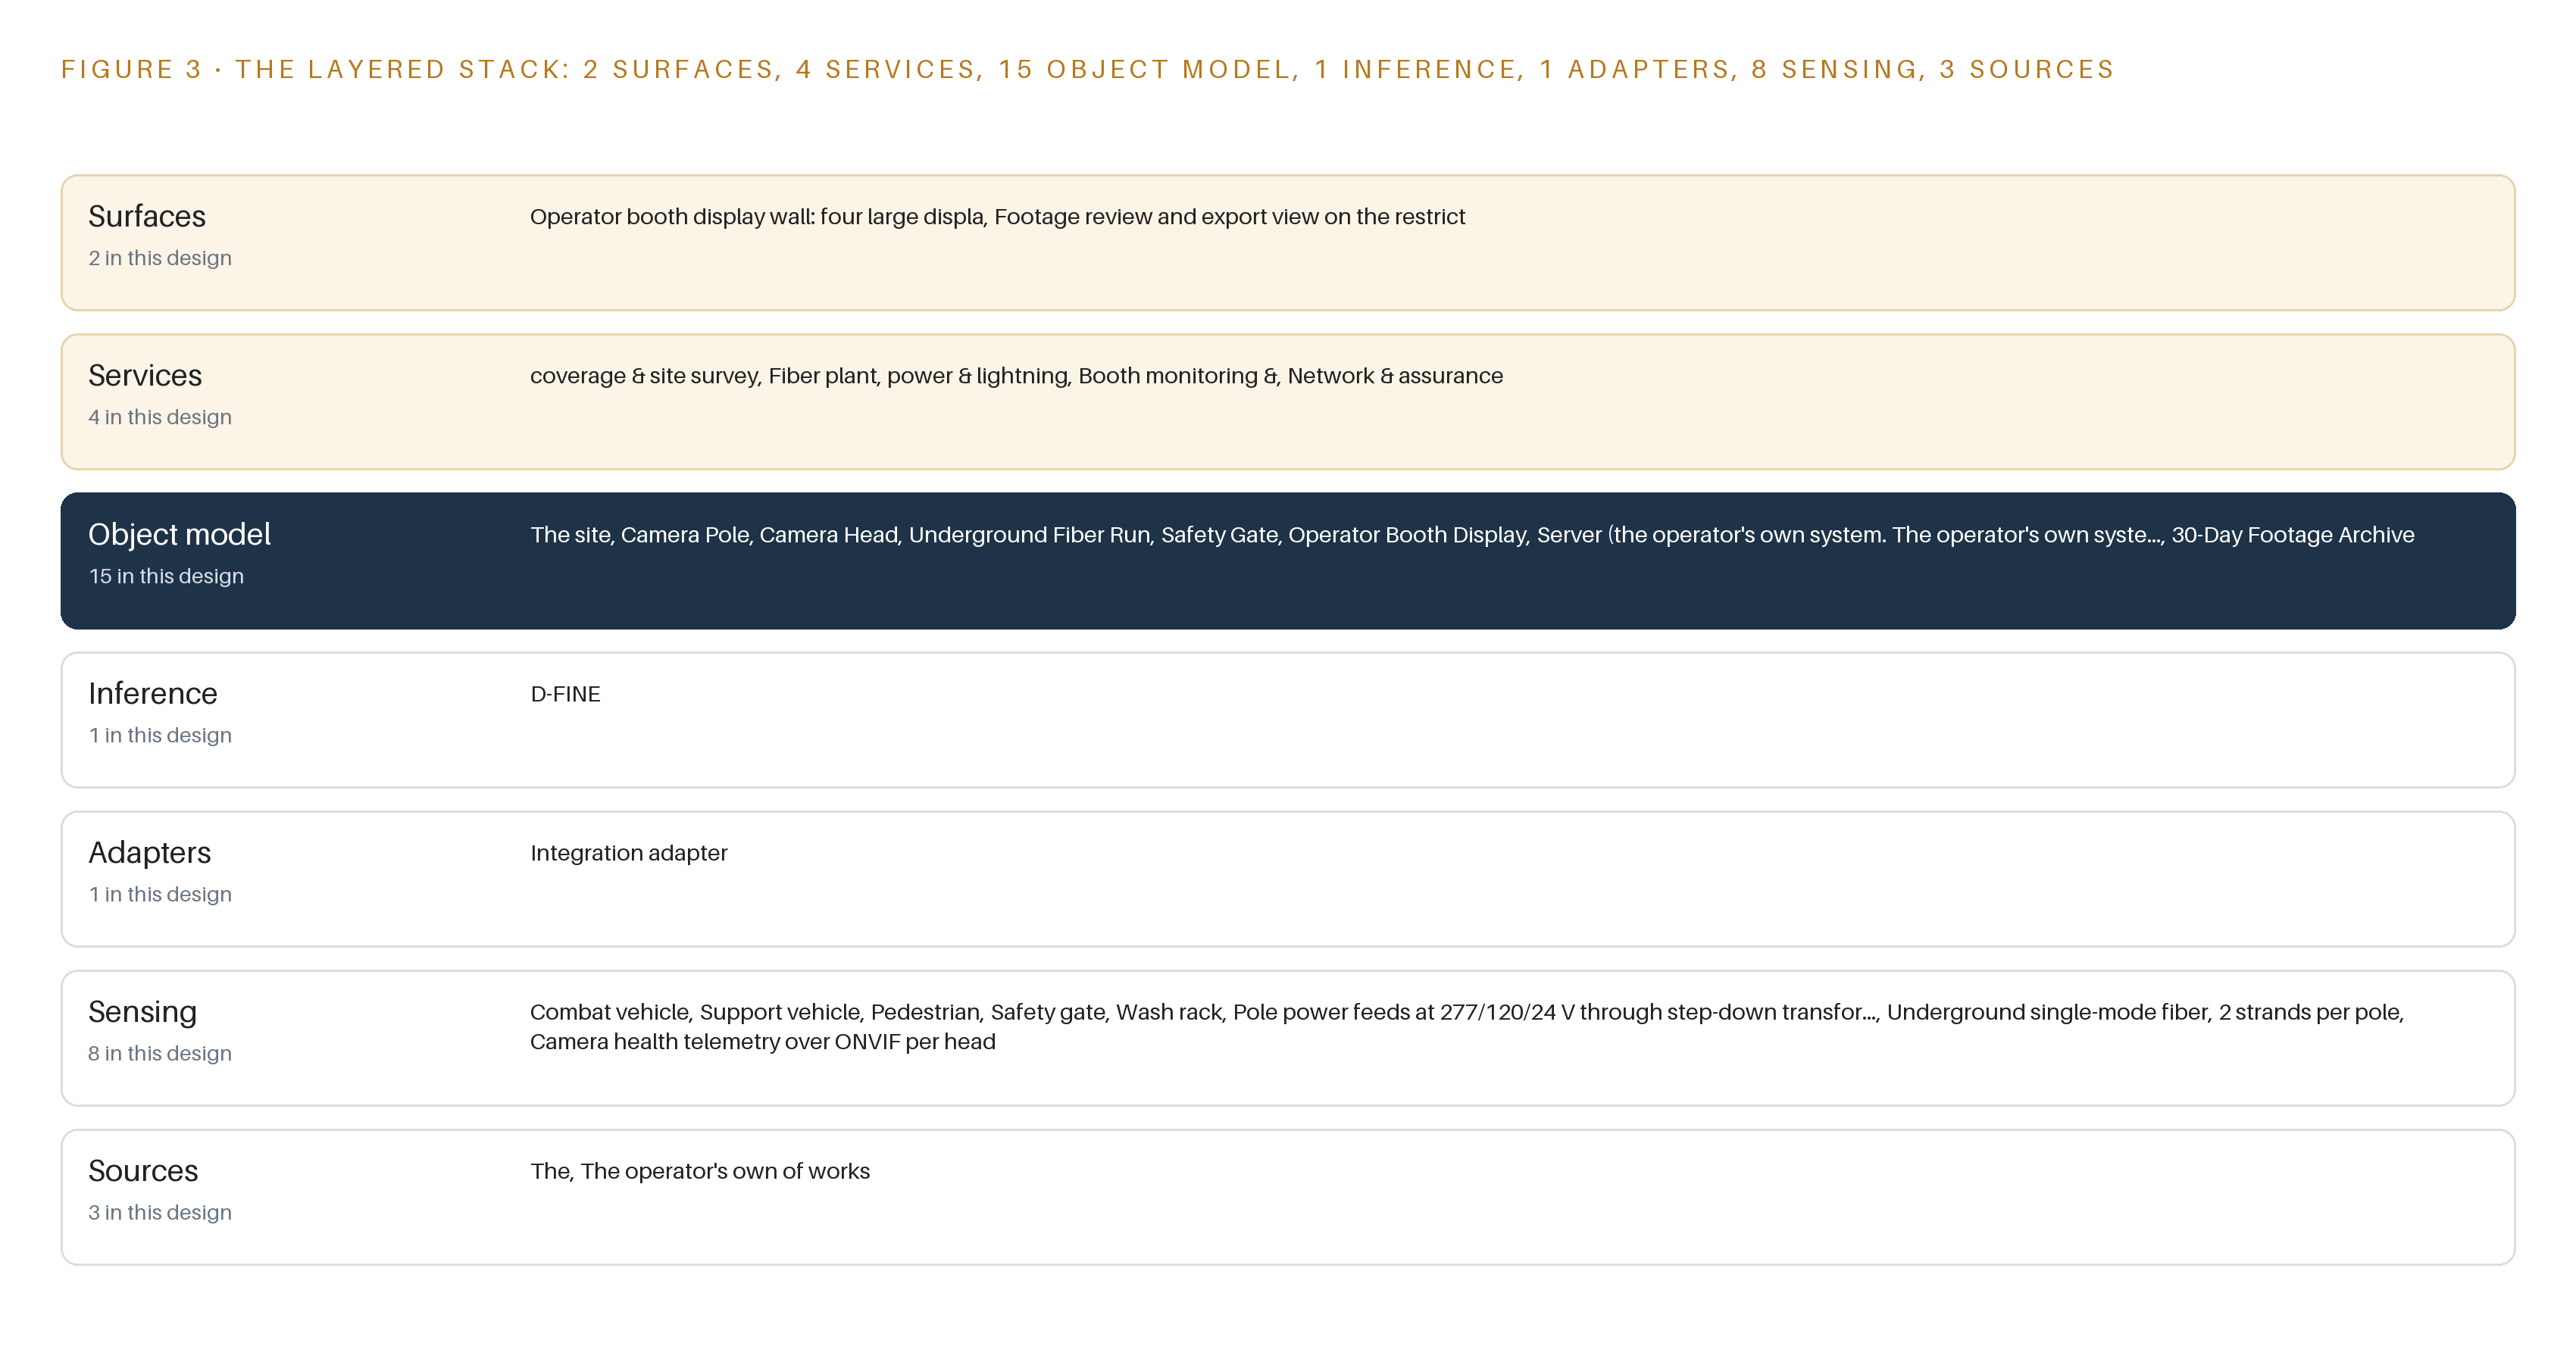The height and width of the screenshot is (1356, 2576).
Task: Select the Object model layer heading
Action: (180, 534)
